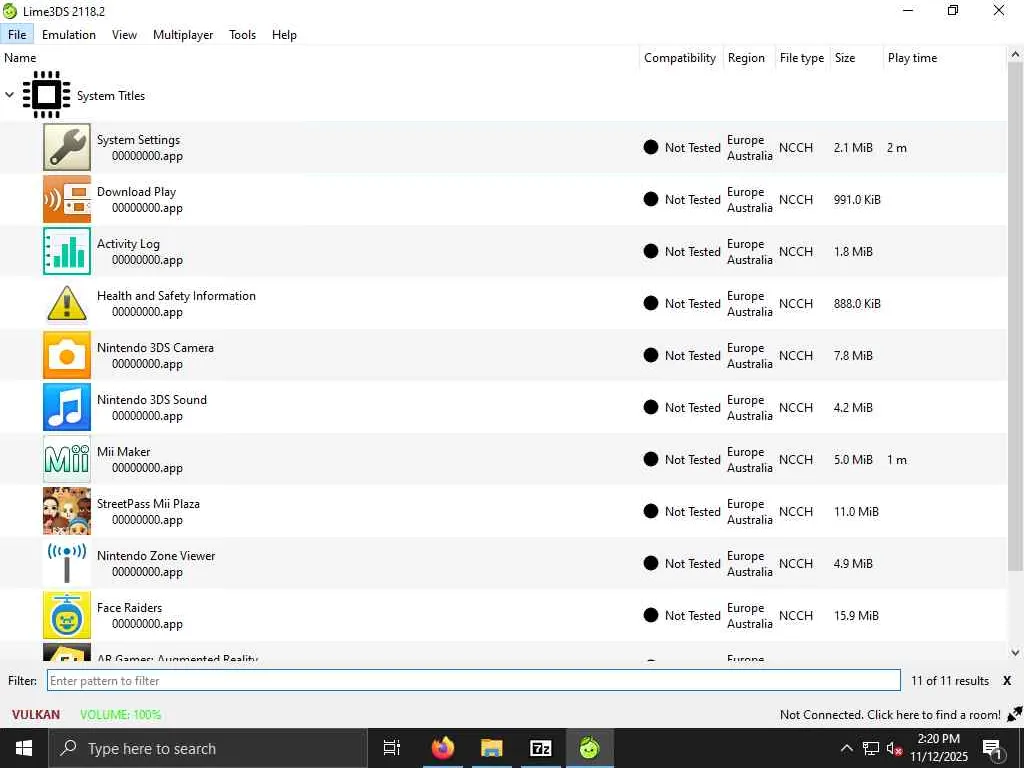This screenshot has width=1024, height=768.
Task: Open the Help menu
Action: (x=284, y=35)
